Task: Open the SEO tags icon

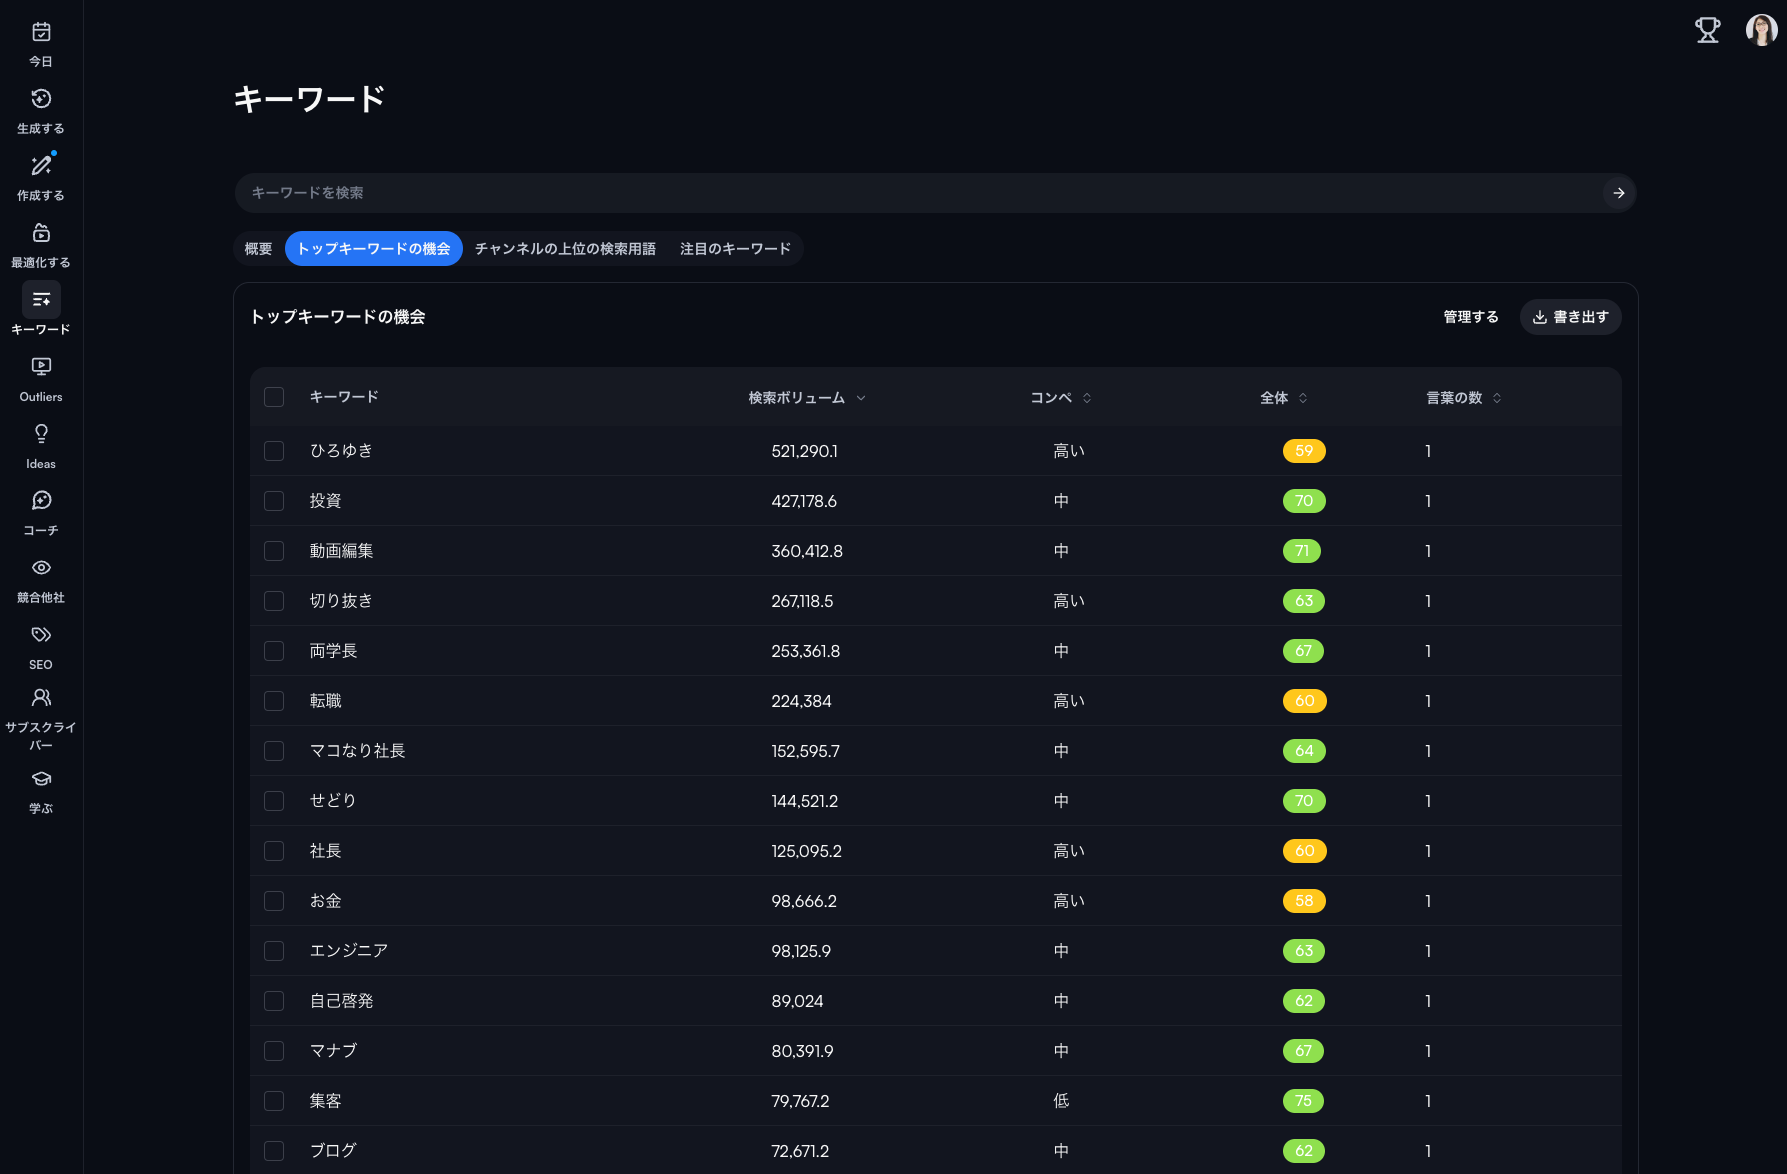Action: tap(41, 635)
